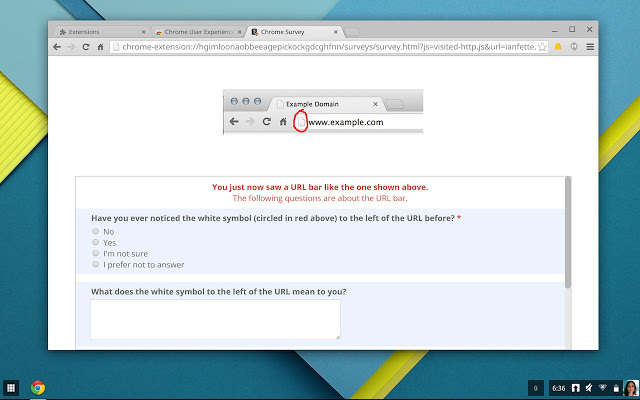Image resolution: width=640 pixels, height=400 pixels.
Task: Maximize the Chrome window
Action: 572,29
